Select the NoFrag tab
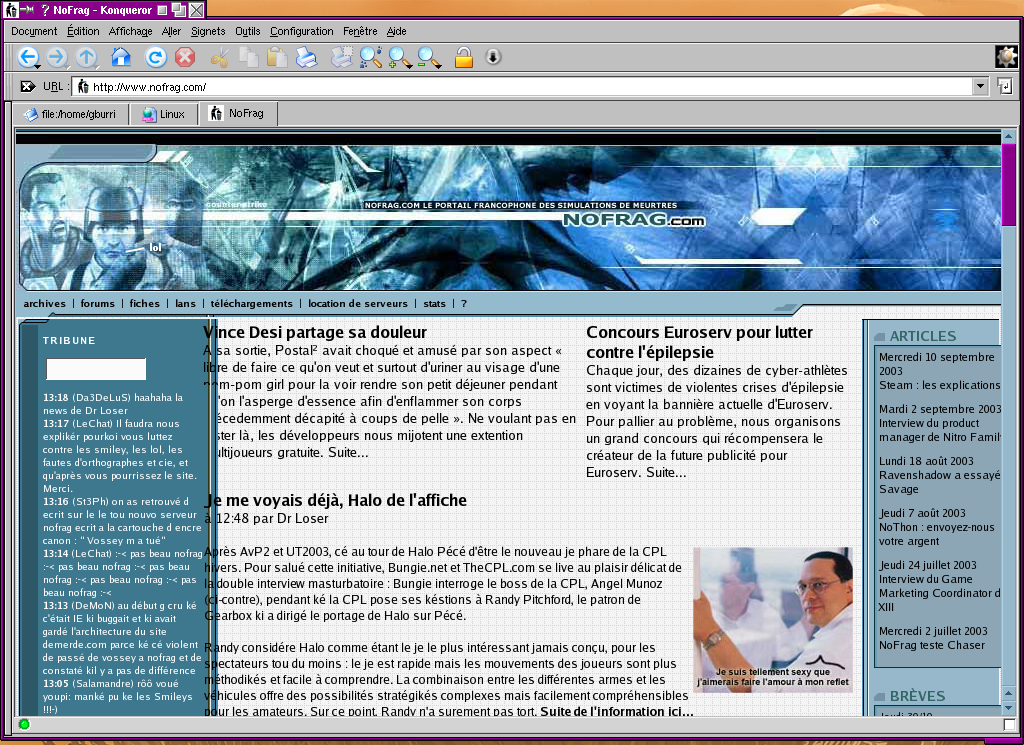 (x=238, y=114)
